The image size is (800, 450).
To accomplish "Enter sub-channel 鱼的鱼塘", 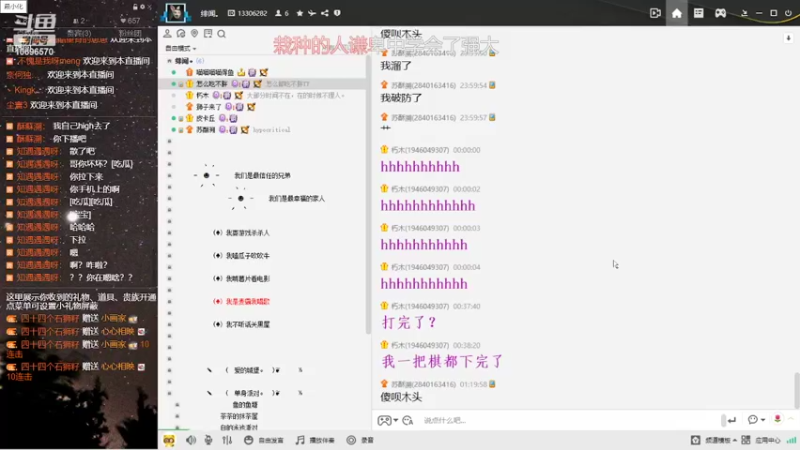I will click(245, 405).
